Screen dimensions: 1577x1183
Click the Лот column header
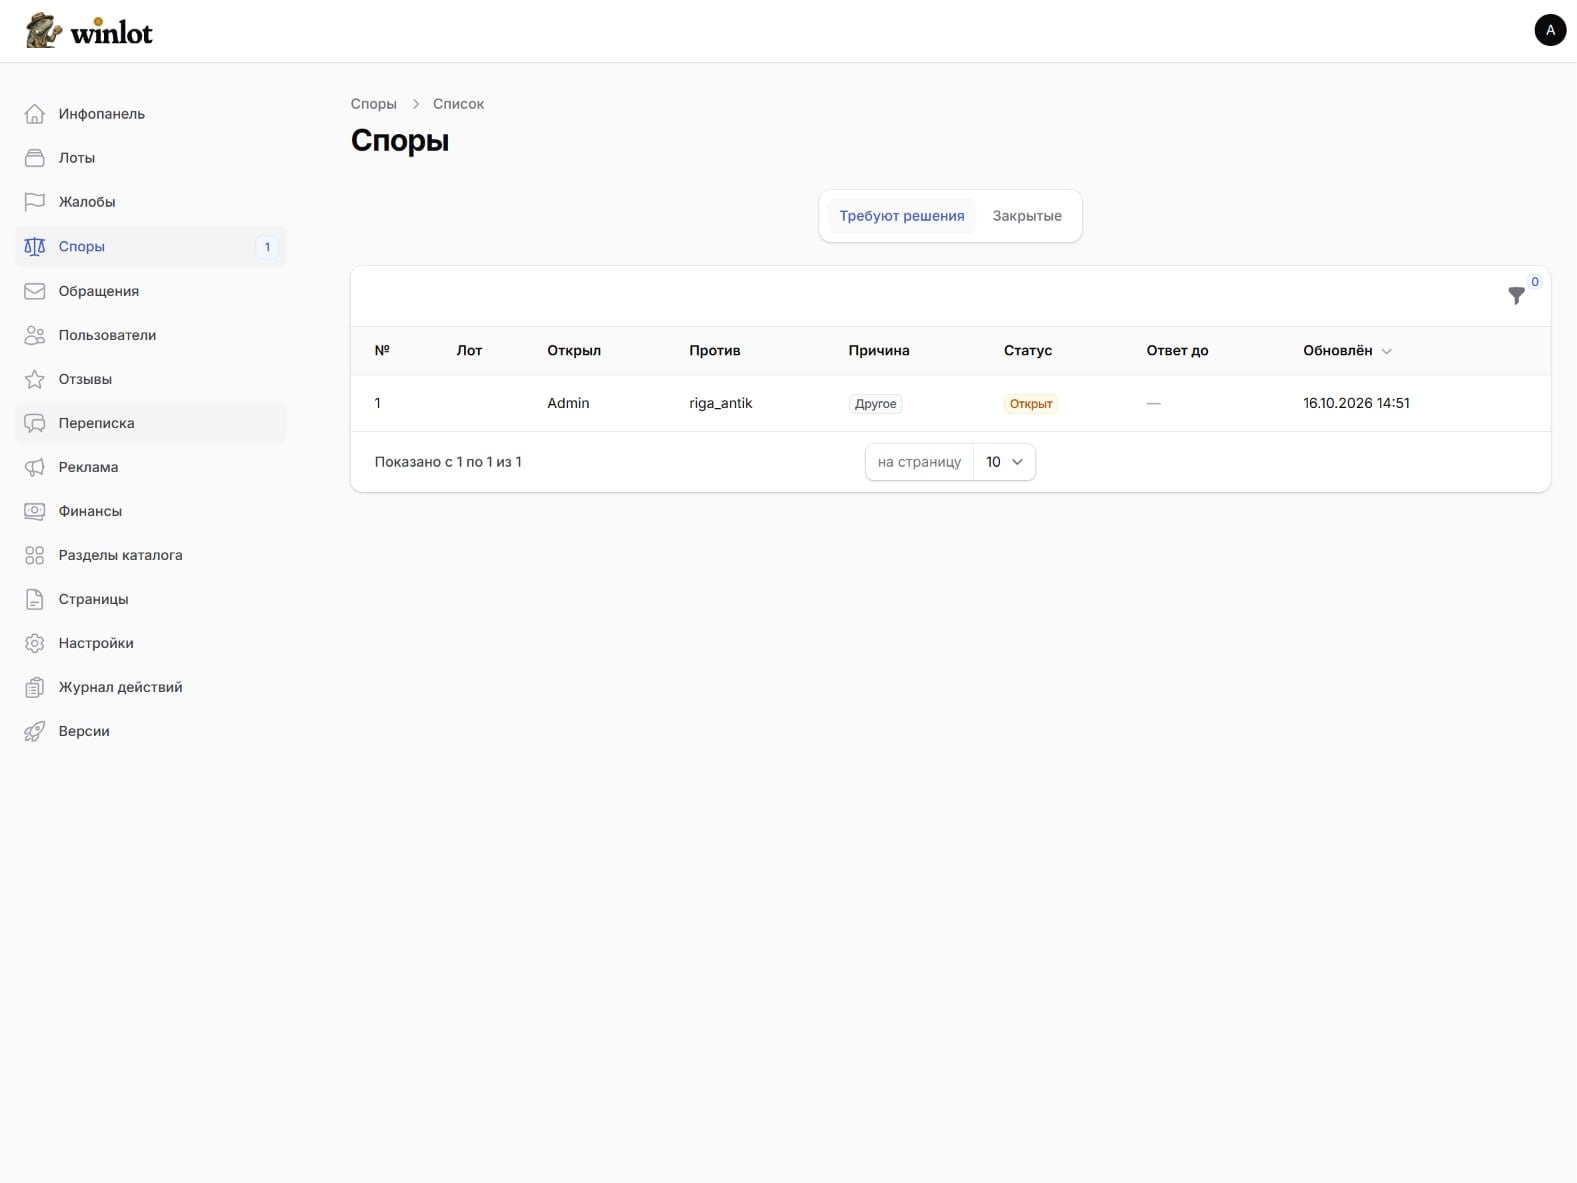point(469,350)
